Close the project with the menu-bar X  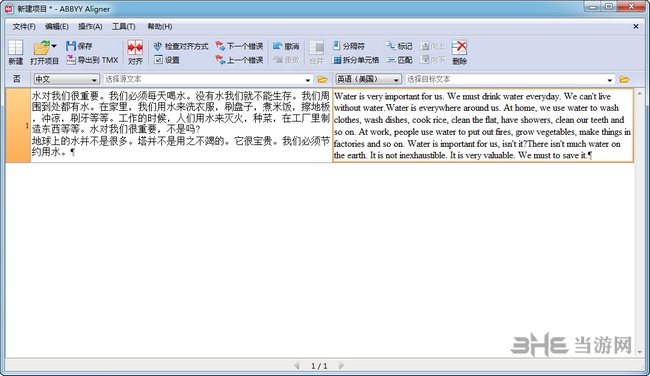pyautogui.click(x=636, y=27)
